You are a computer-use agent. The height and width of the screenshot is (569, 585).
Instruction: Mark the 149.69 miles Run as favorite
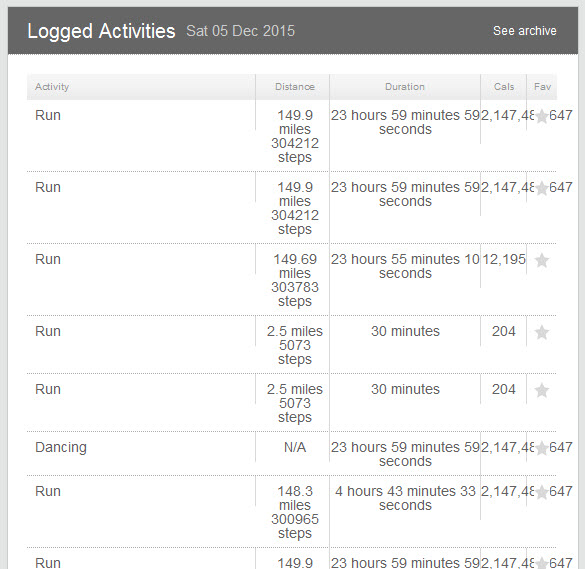click(542, 260)
